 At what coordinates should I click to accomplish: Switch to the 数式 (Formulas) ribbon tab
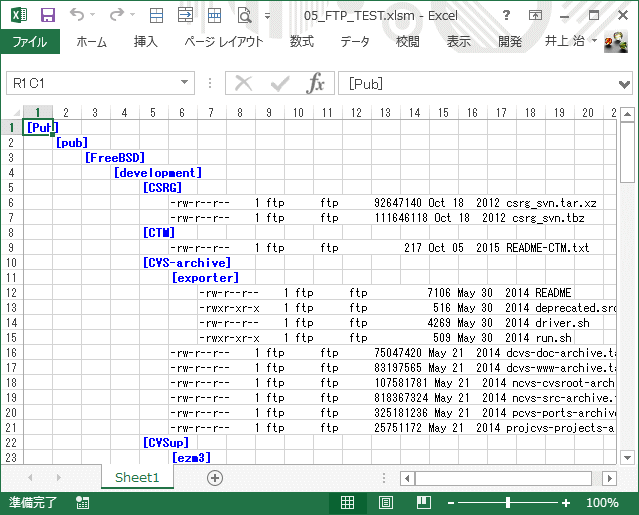301,42
